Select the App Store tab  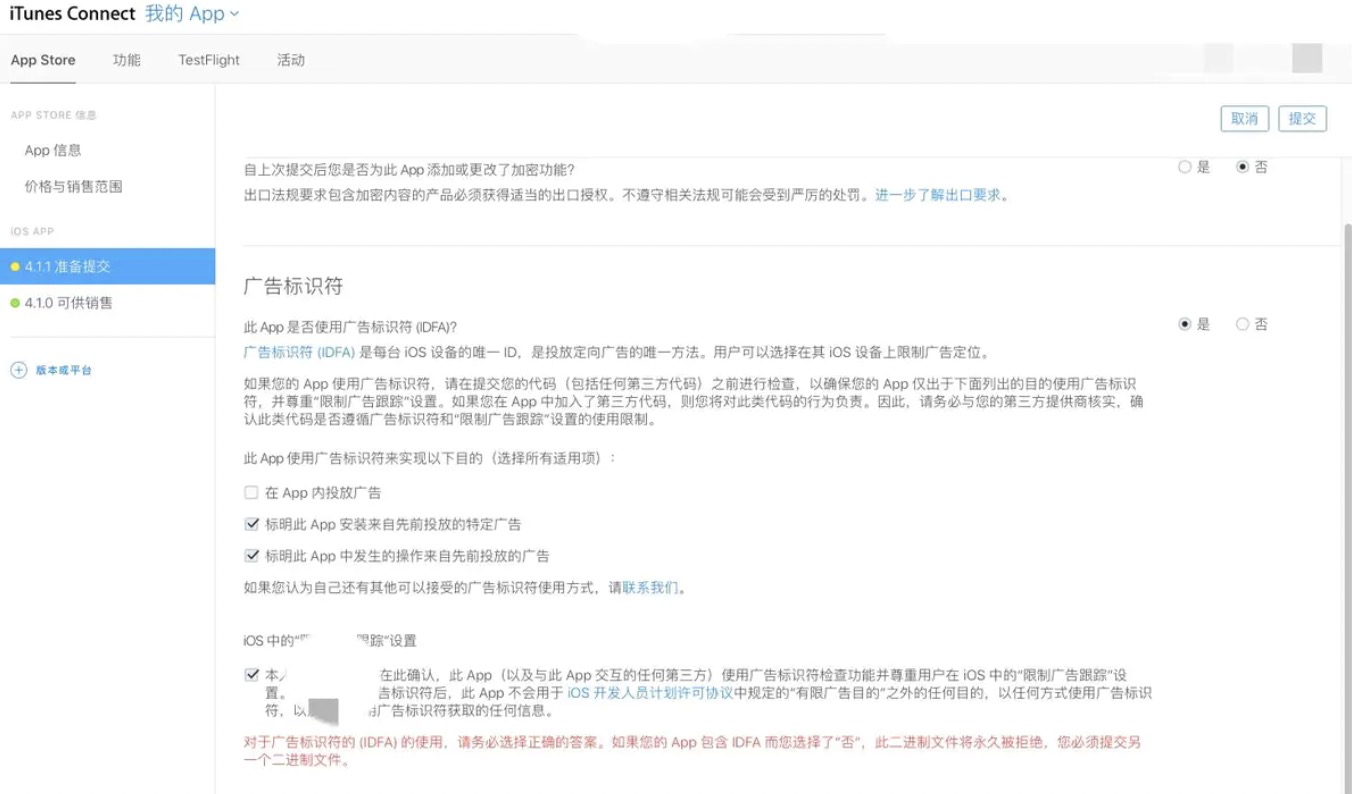[x=43, y=60]
